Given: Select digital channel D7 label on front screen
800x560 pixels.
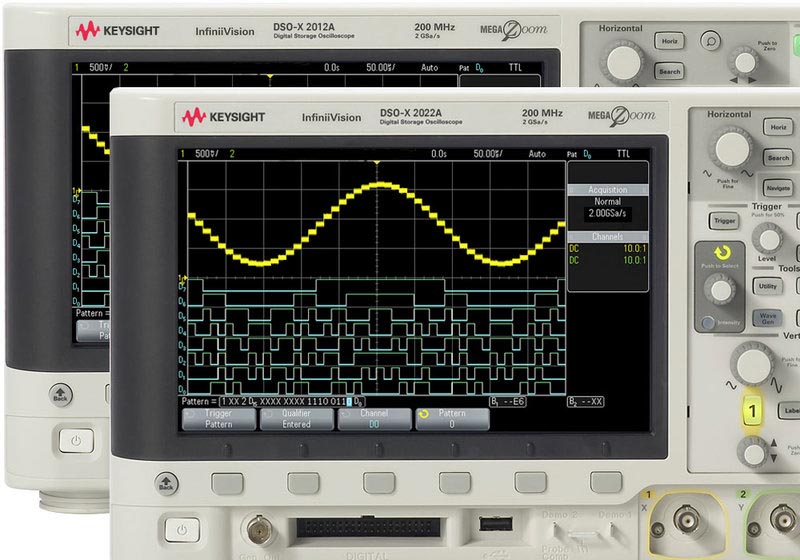Looking at the screenshot, I should [182, 287].
